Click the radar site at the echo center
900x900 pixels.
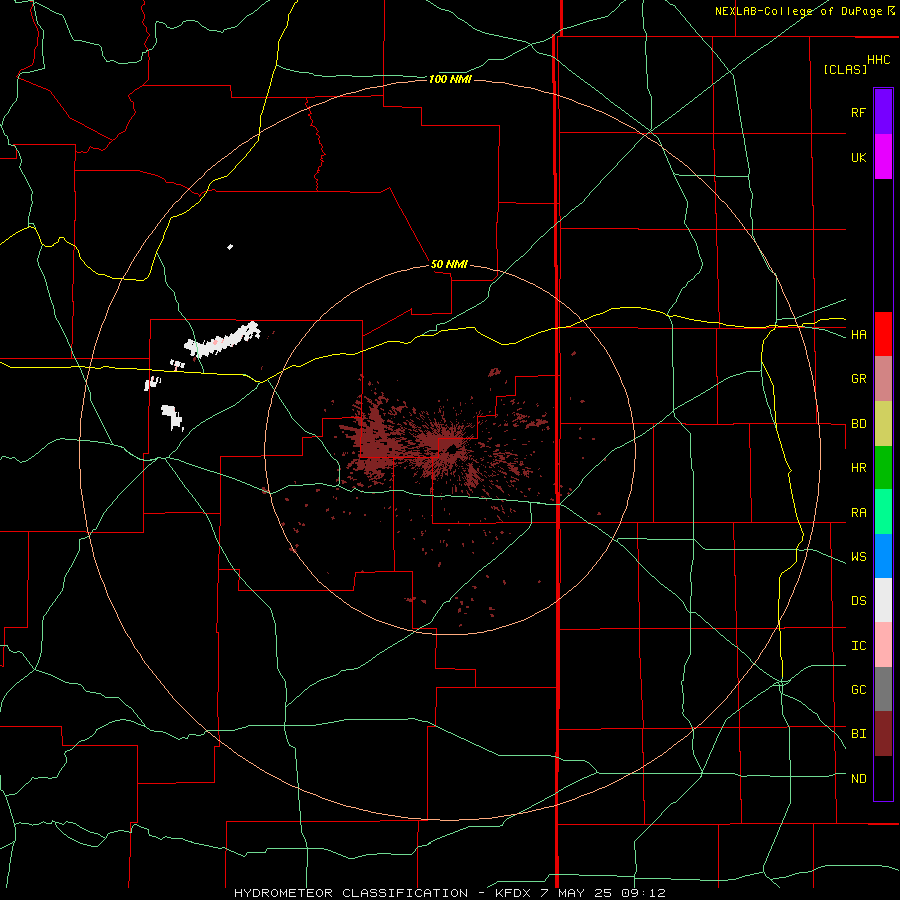[452, 448]
